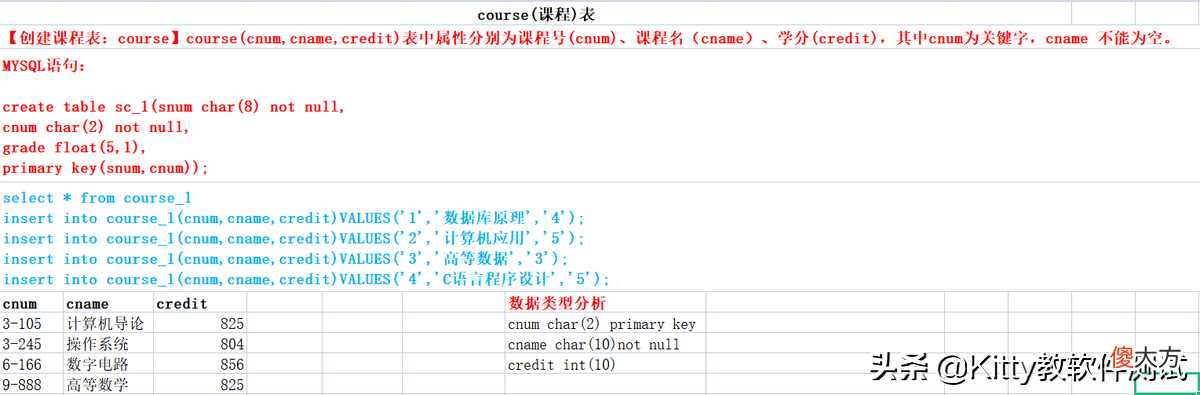Click the 'credit' column header cell
This screenshot has width=1200, height=395.
(200, 303)
